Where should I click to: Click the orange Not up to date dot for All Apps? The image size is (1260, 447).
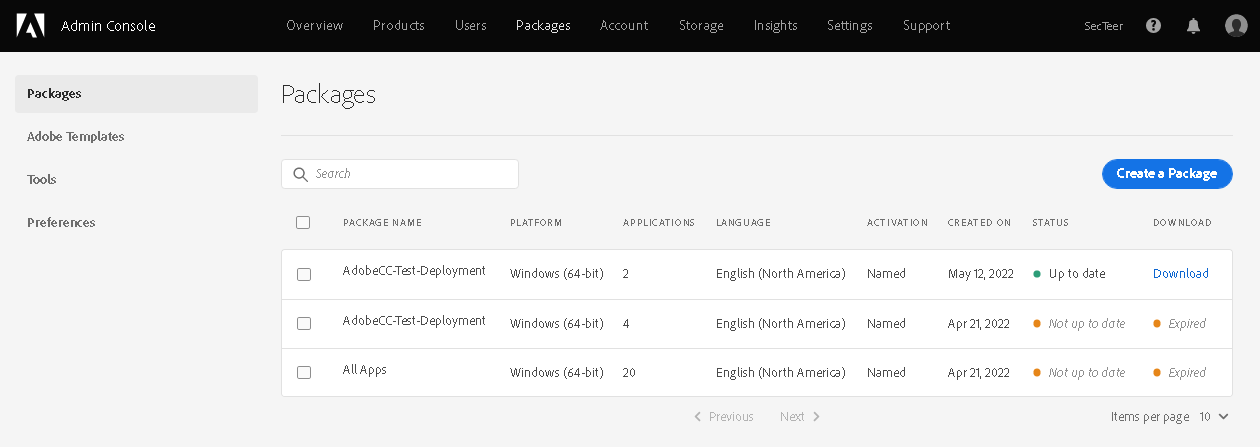(x=1037, y=373)
